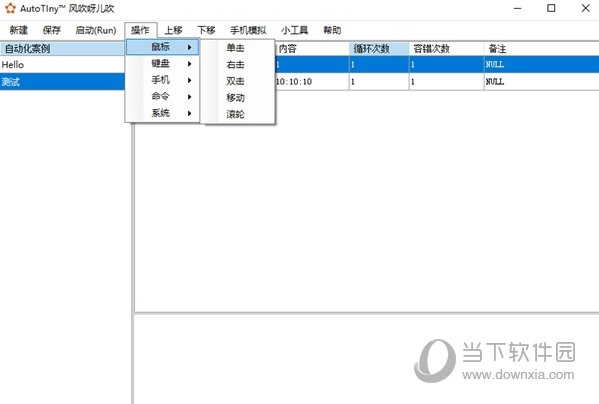Maximize the AutoTiny window
Screen dimensions: 599x404
point(551,8)
